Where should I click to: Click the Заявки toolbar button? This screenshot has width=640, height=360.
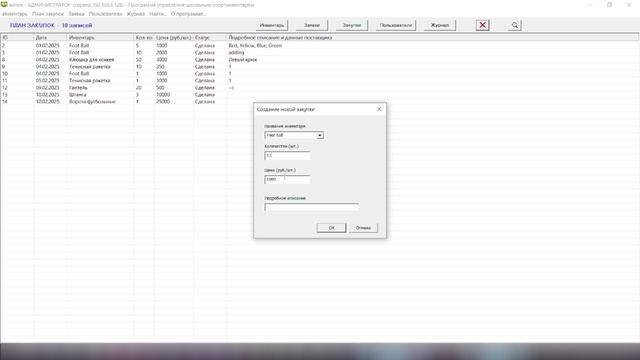point(311,25)
